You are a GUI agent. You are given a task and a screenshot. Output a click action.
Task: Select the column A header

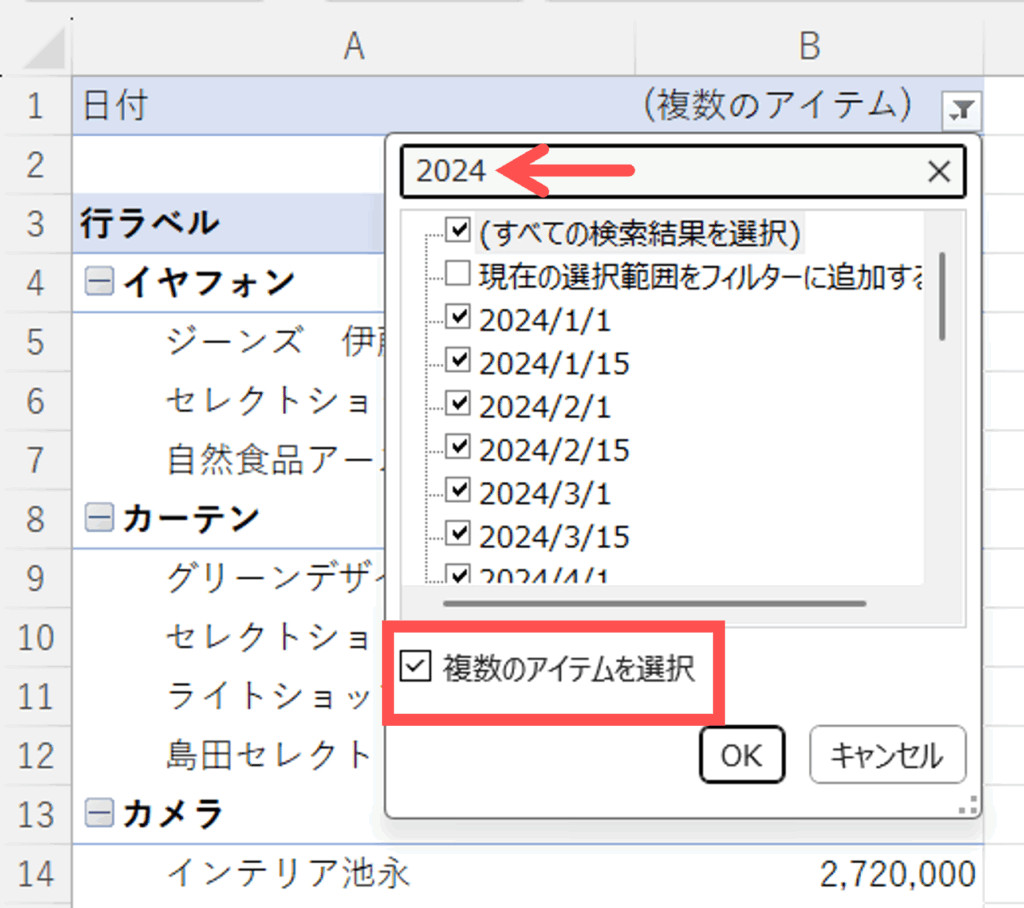tap(353, 45)
